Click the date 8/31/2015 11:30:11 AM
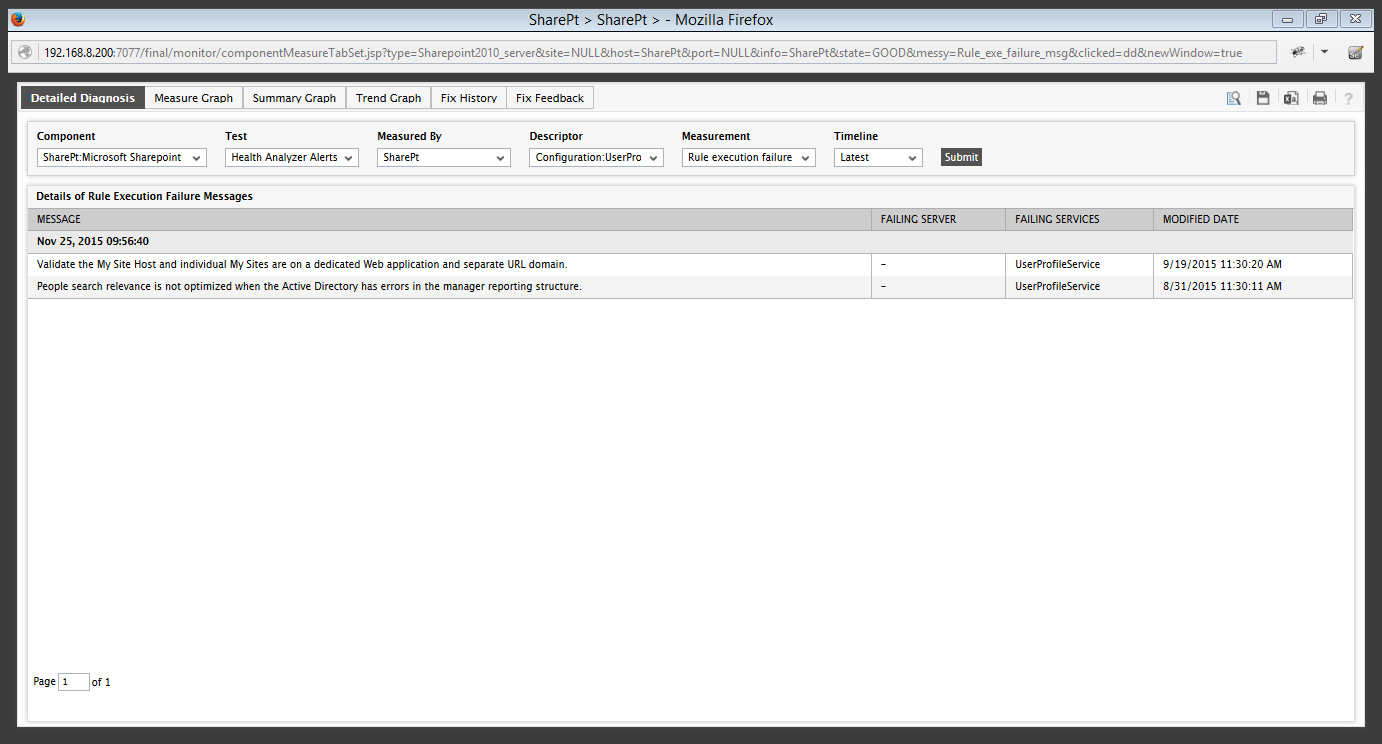This screenshot has width=1382, height=744. 1222,286
